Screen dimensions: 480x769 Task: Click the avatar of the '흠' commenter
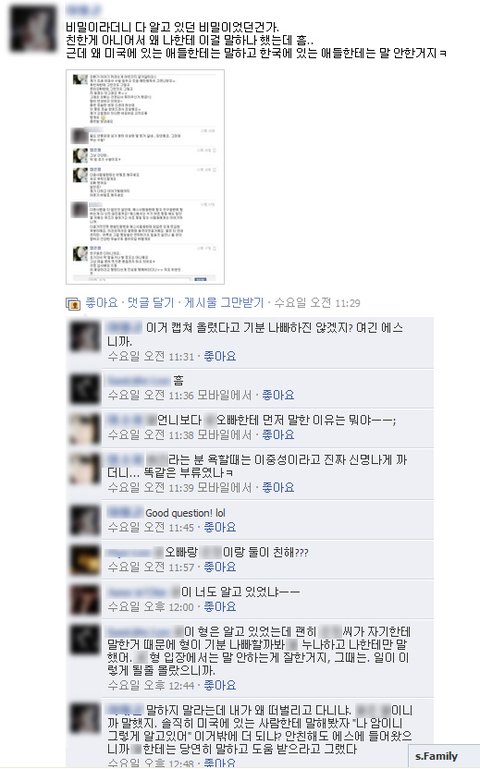(x=85, y=389)
